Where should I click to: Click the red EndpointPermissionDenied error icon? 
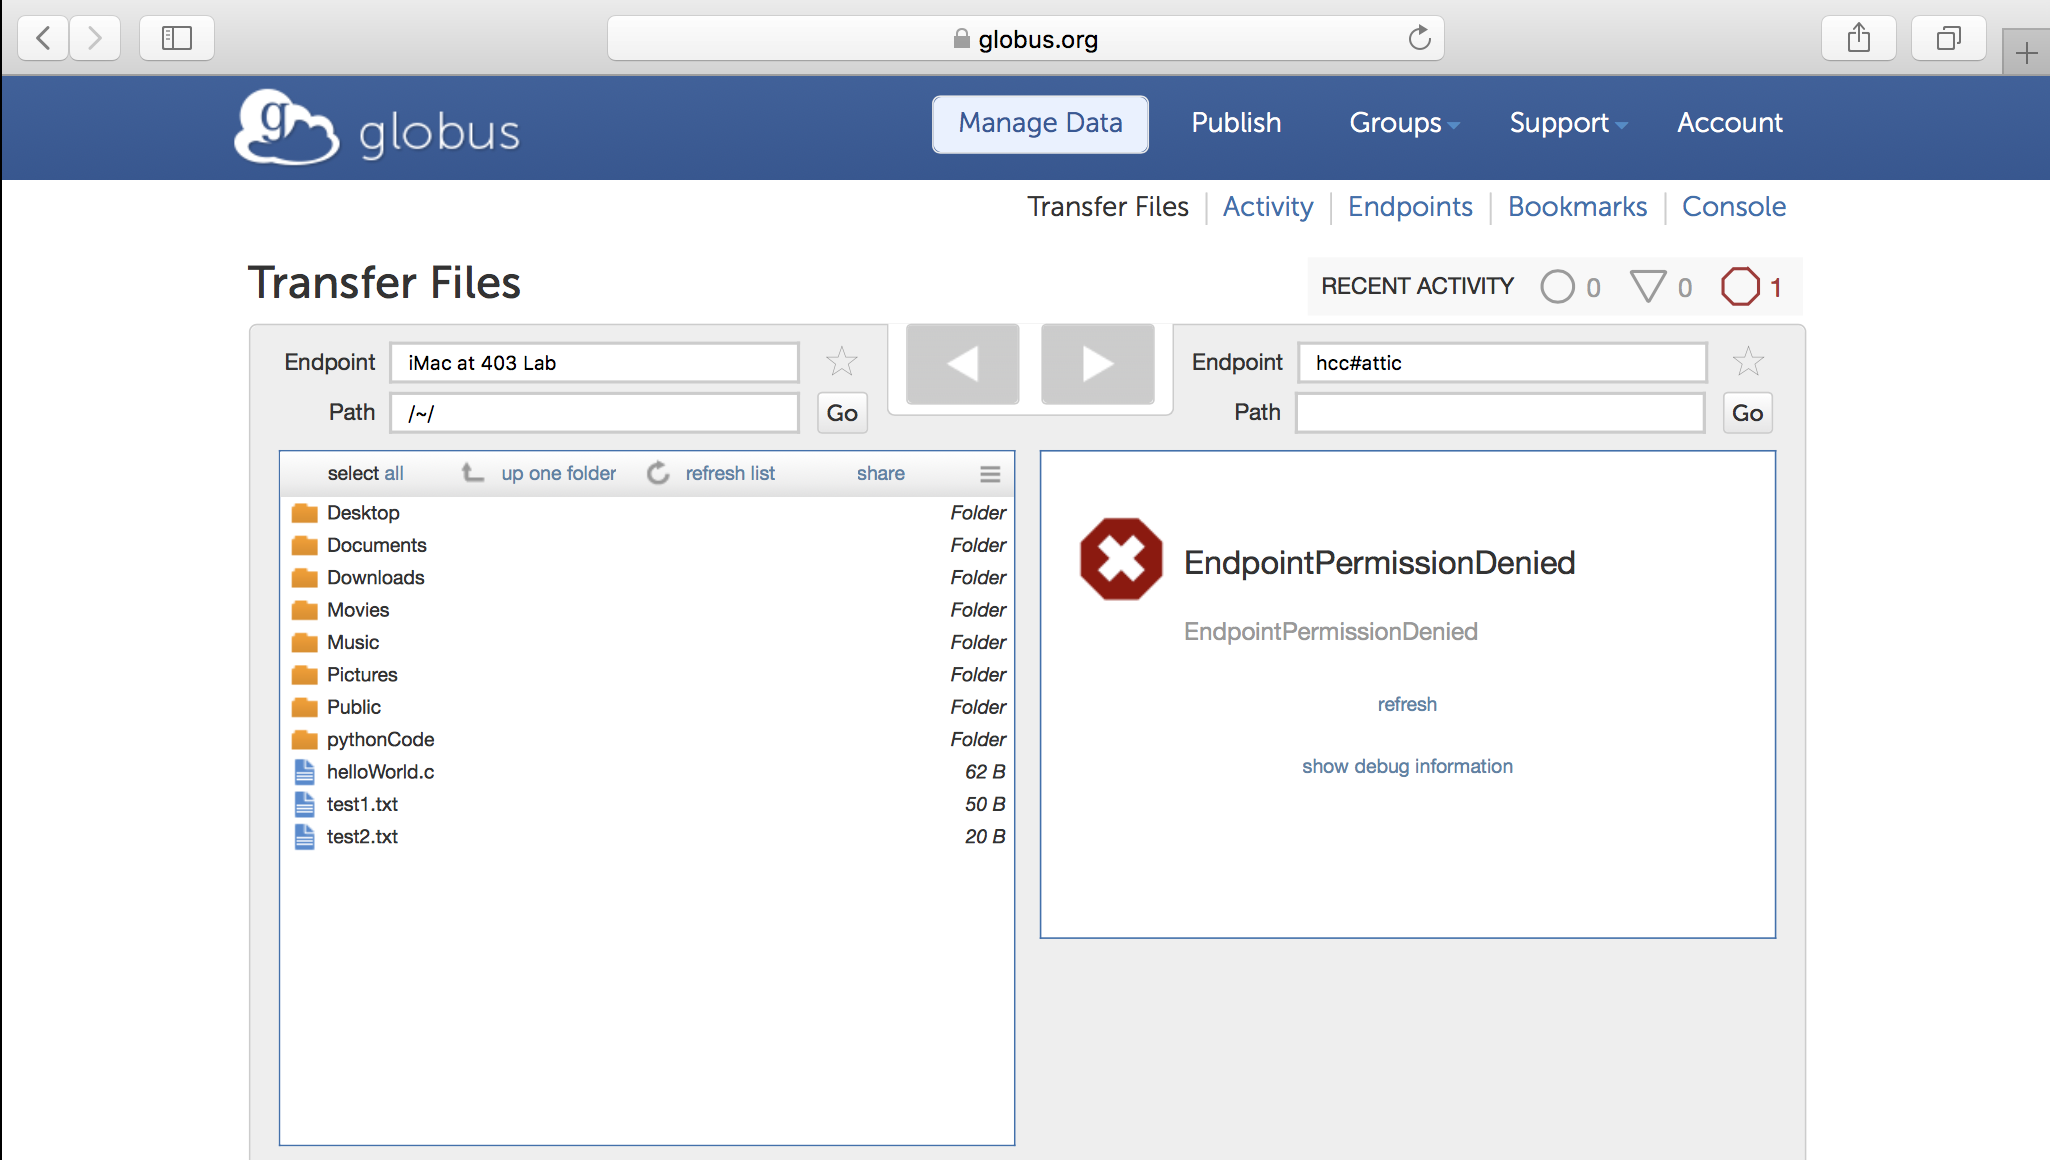[x=1121, y=559]
